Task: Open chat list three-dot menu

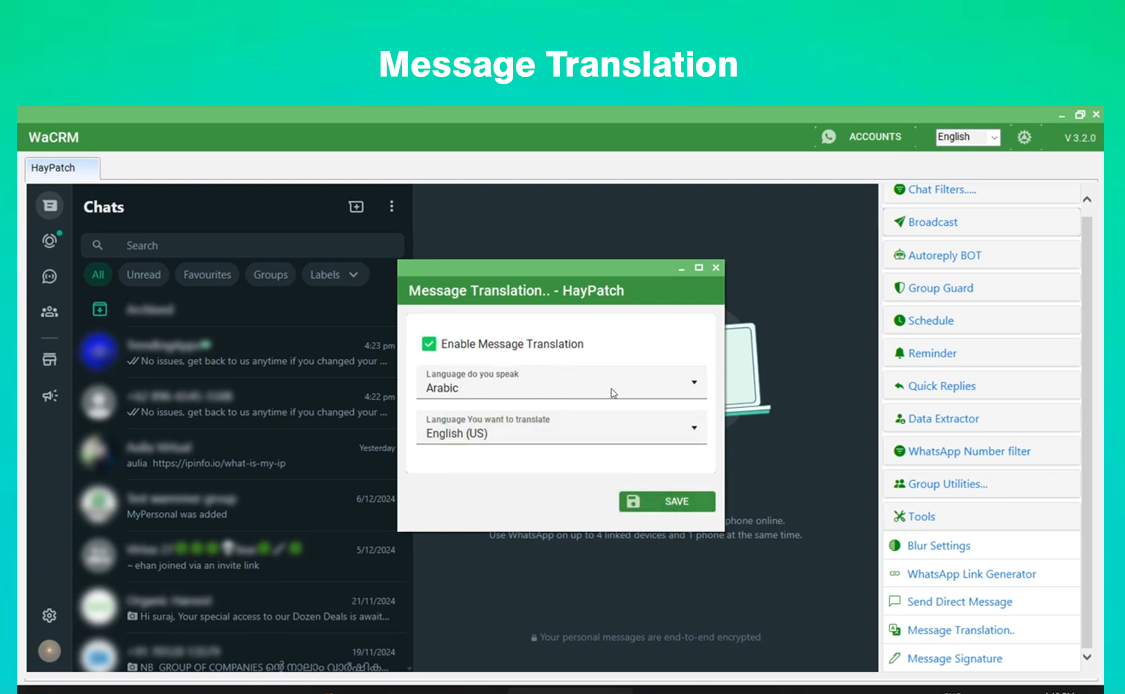Action: pos(391,207)
